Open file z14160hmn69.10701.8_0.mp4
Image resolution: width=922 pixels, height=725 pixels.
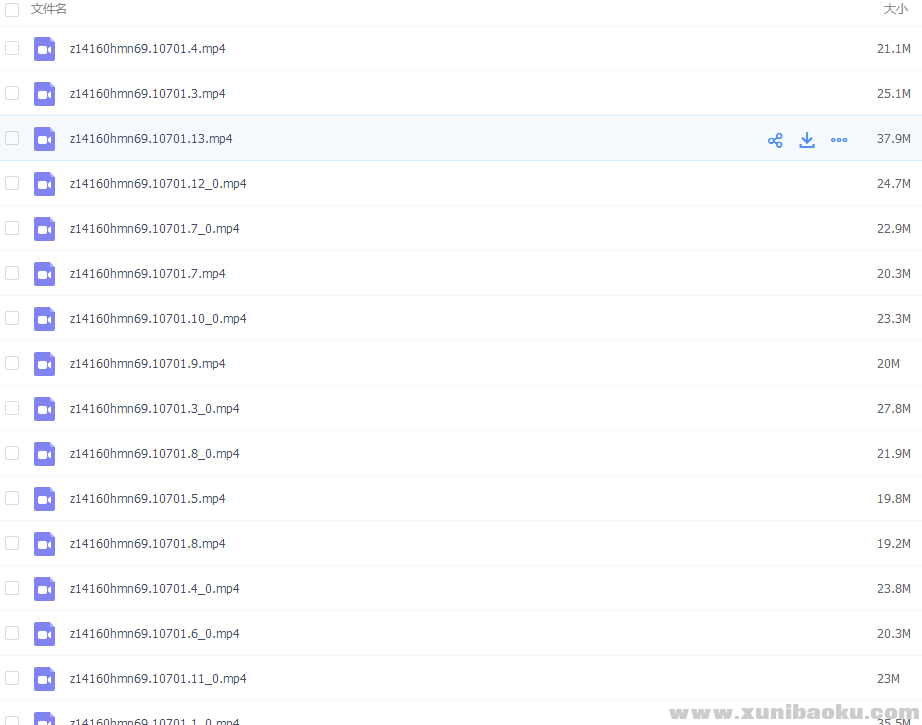click(154, 454)
